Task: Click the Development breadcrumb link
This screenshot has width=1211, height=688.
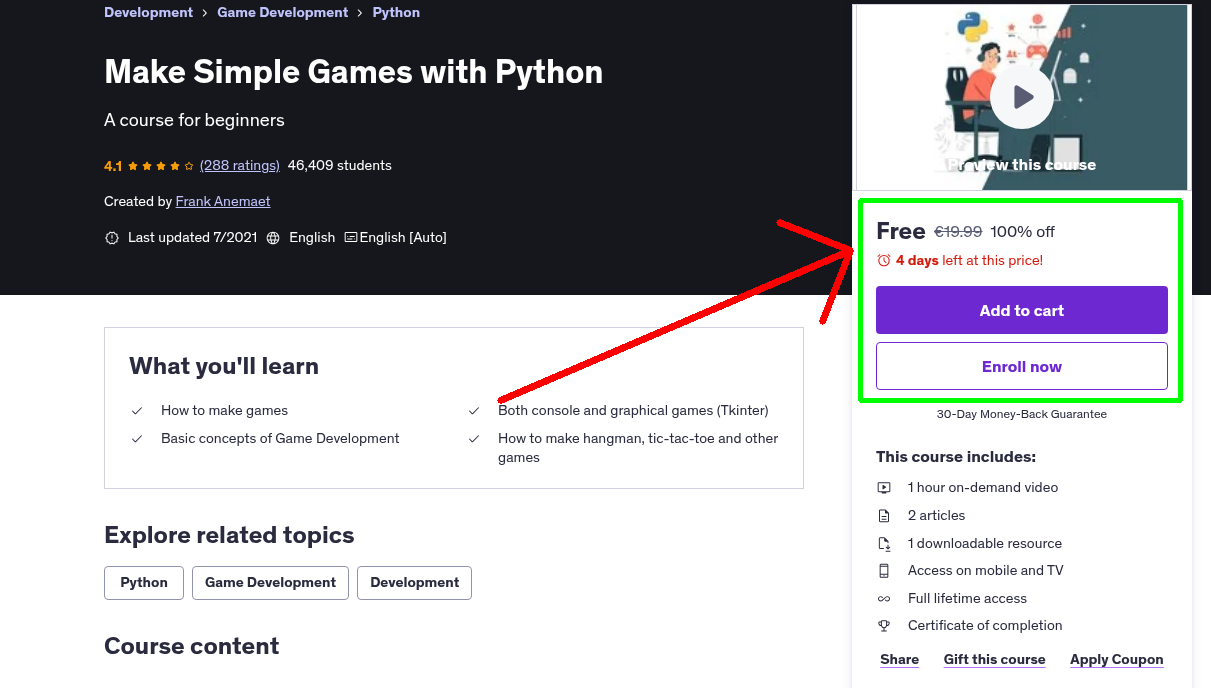Action: tap(148, 12)
